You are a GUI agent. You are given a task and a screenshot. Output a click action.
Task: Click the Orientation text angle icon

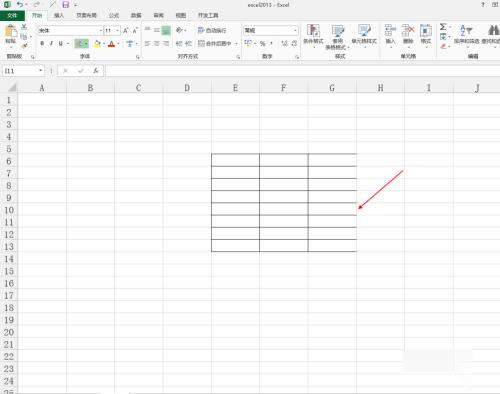(x=180, y=30)
